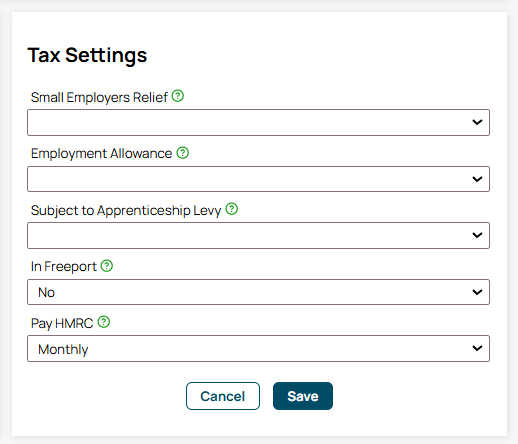Open the Subject to Apprenticeship Levy dropdown
Screen dimensions: 518x444
point(258,235)
